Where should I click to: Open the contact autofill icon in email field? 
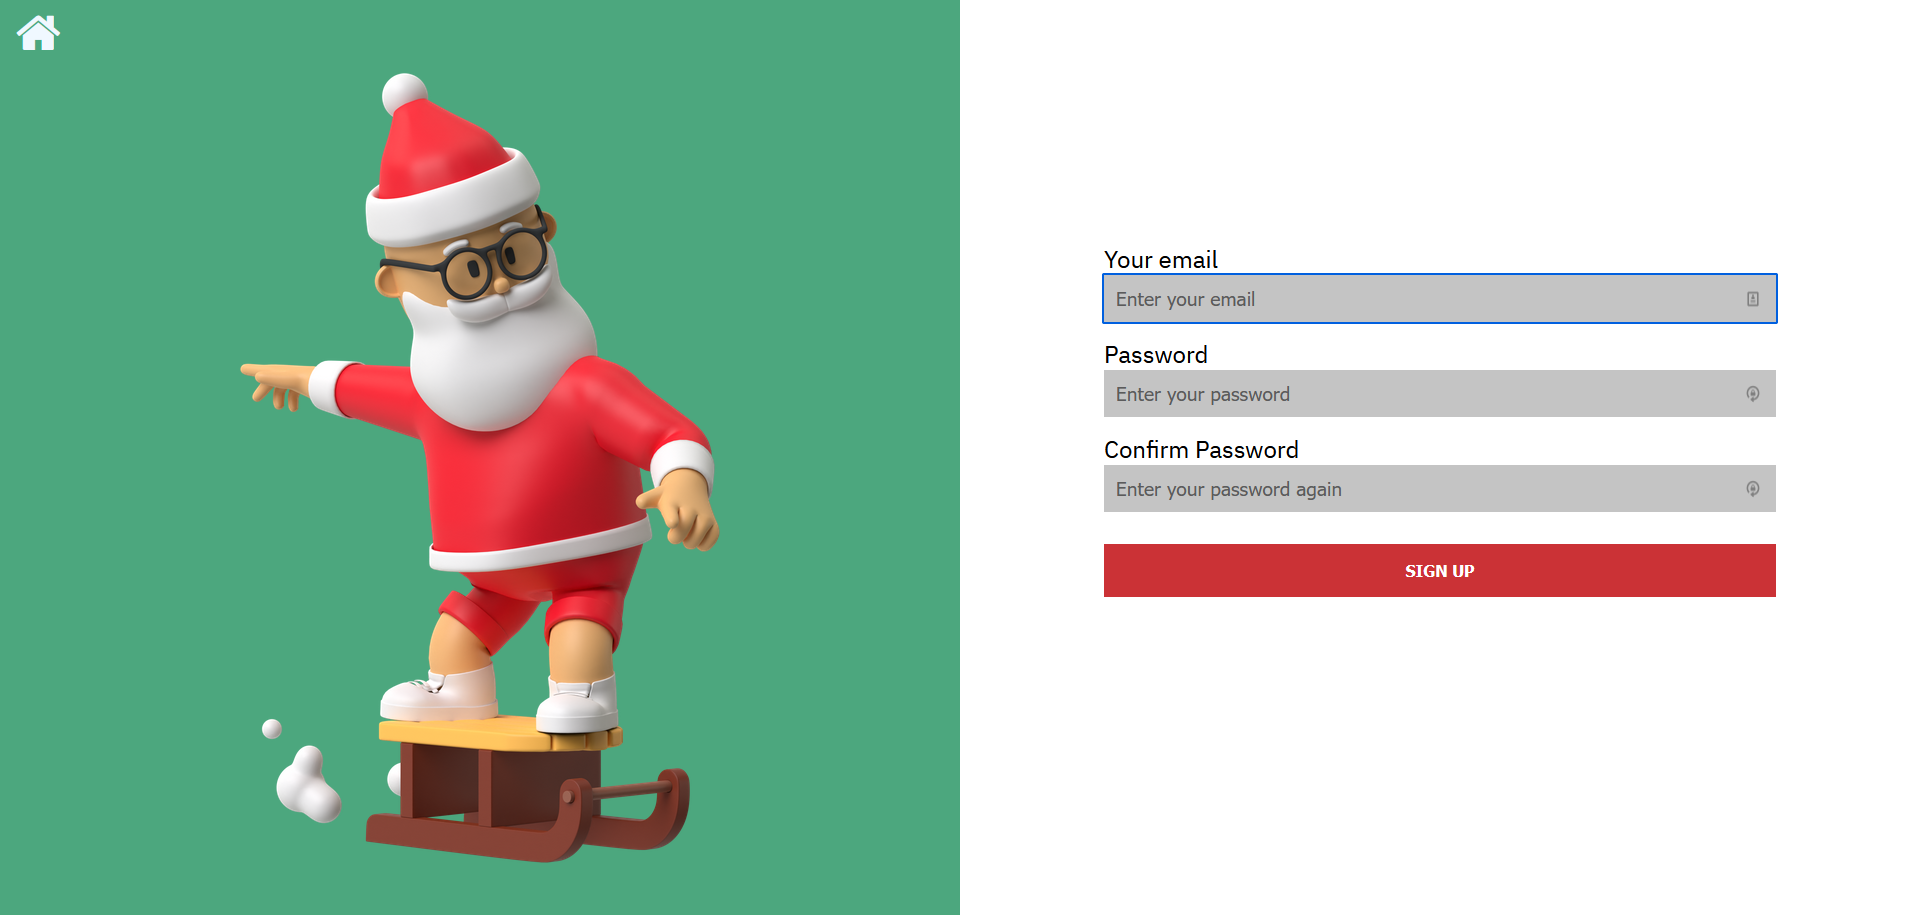[x=1752, y=299]
